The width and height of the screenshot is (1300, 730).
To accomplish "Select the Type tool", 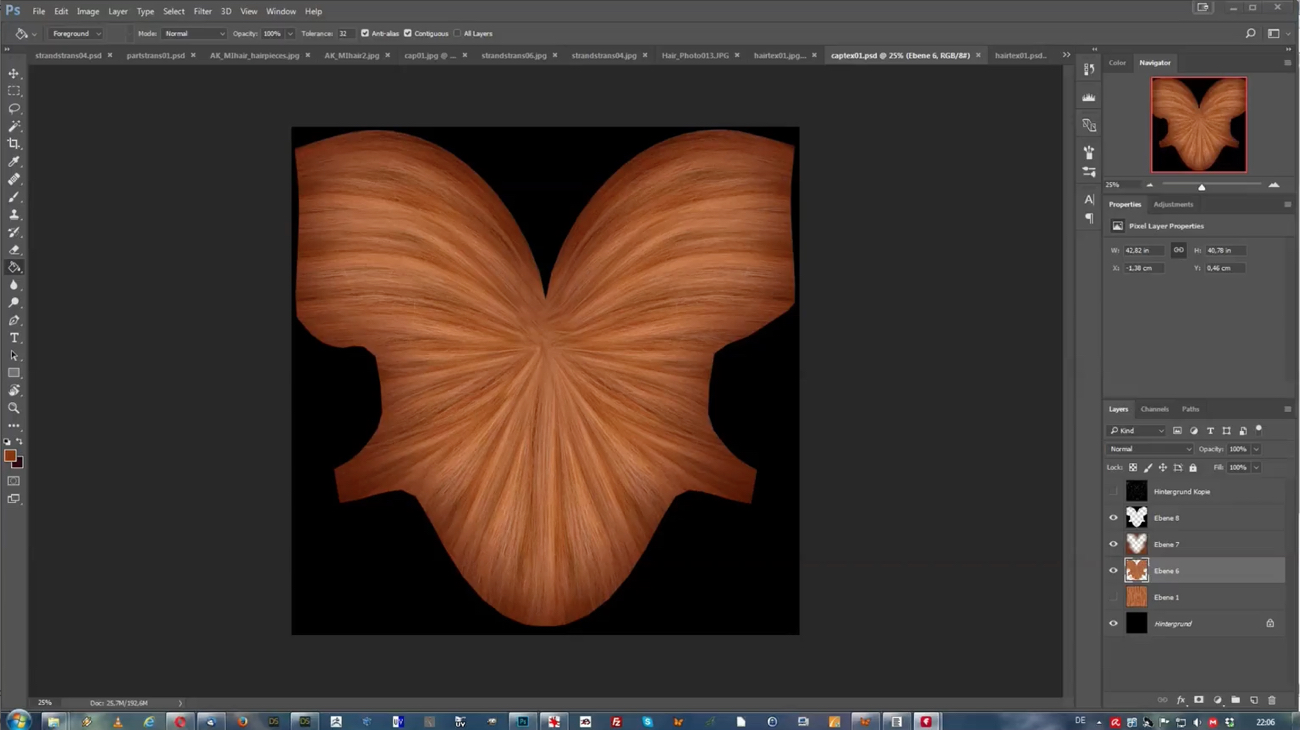I will click(14, 338).
